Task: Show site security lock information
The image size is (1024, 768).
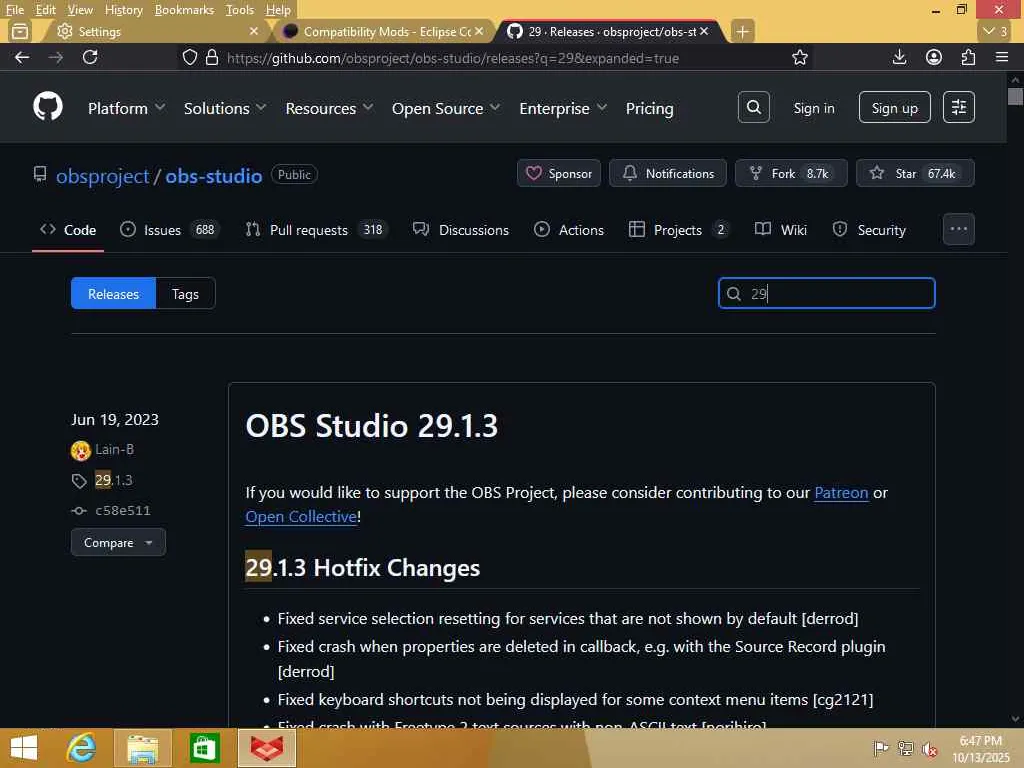Action: point(212,57)
